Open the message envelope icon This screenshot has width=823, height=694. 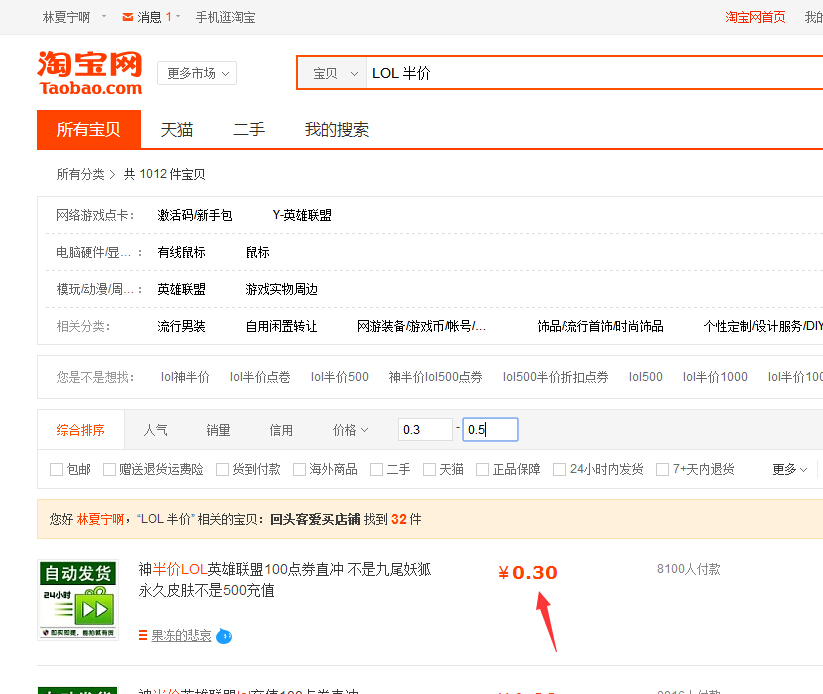[128, 17]
